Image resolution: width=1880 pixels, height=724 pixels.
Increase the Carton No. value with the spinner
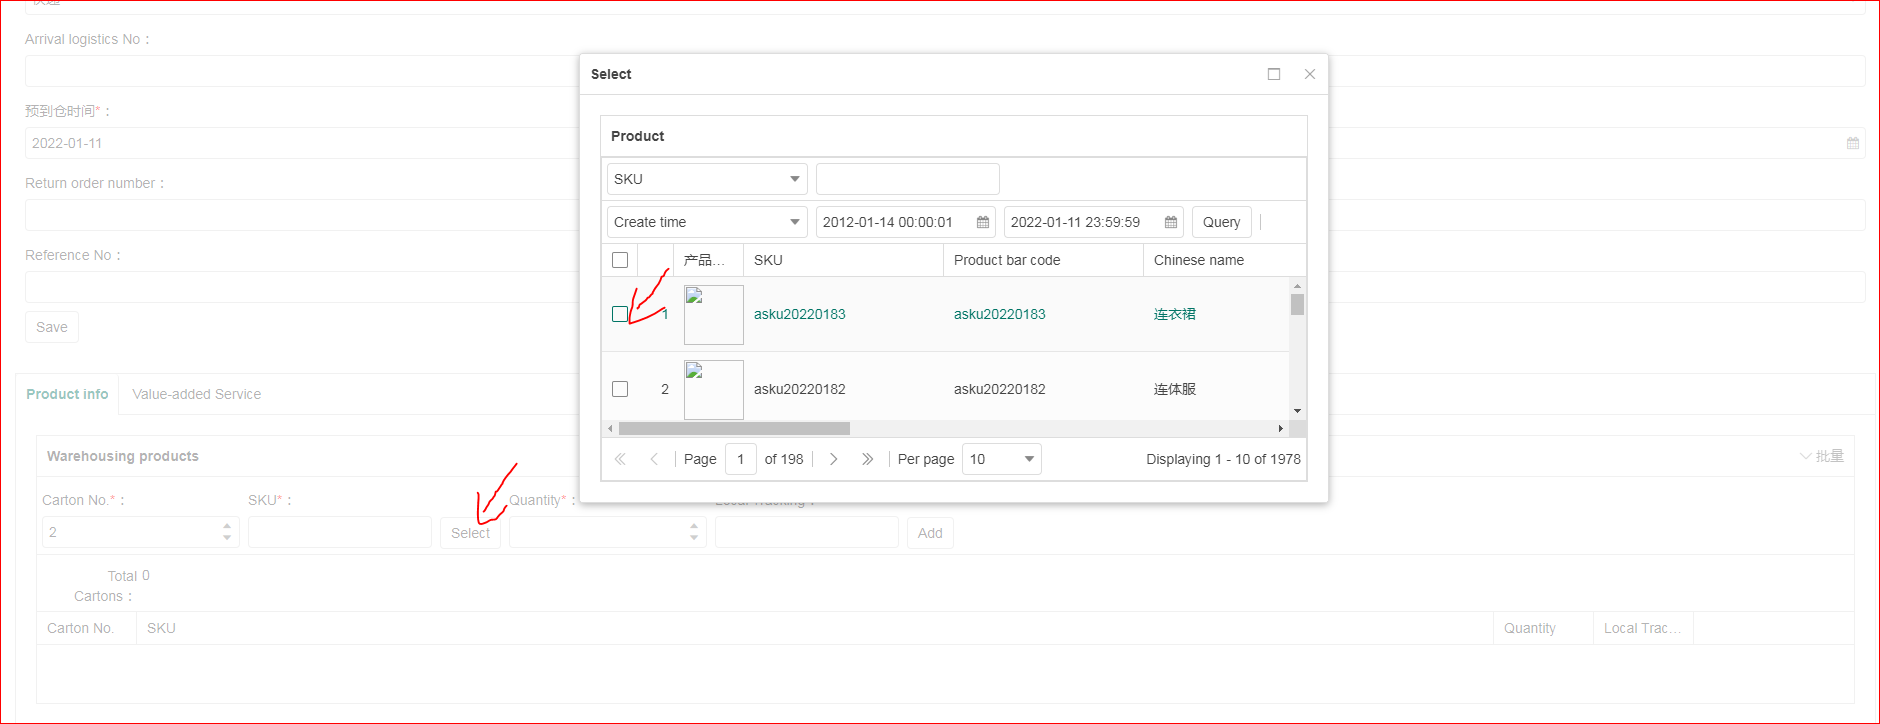click(x=227, y=526)
